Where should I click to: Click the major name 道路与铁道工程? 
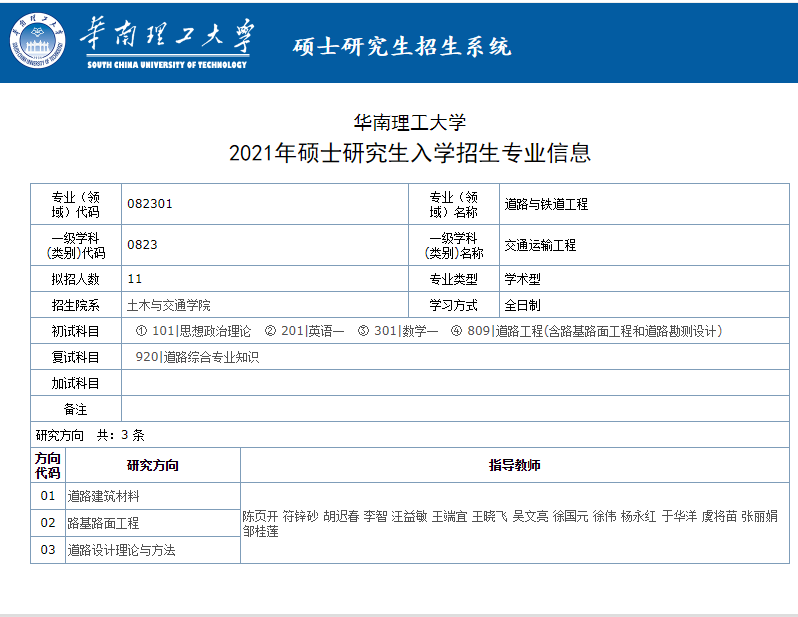click(x=546, y=204)
